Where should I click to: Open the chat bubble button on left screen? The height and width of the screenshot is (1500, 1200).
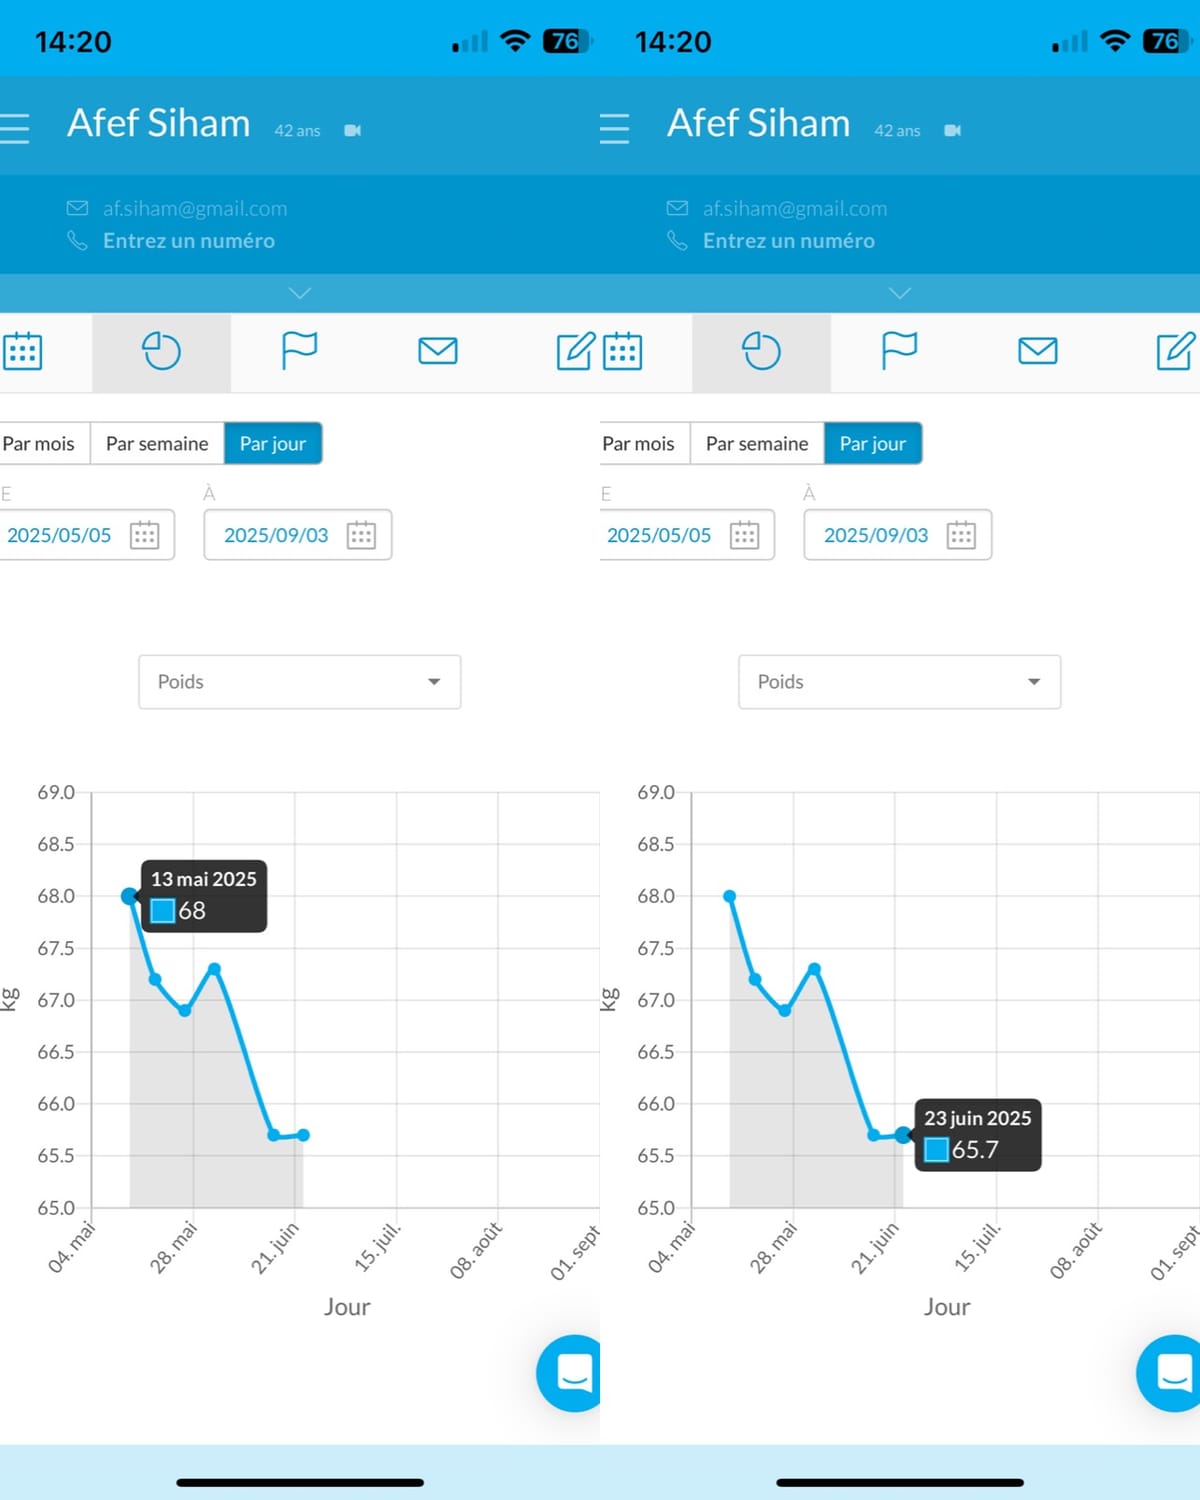pos(571,1373)
